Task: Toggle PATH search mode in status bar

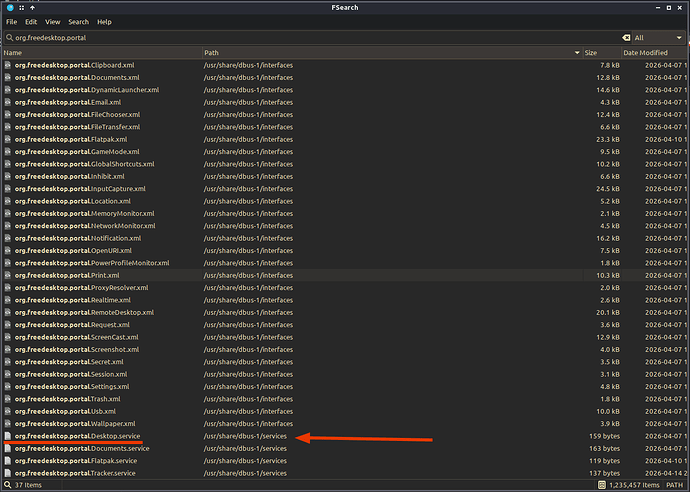Action: coord(674,485)
